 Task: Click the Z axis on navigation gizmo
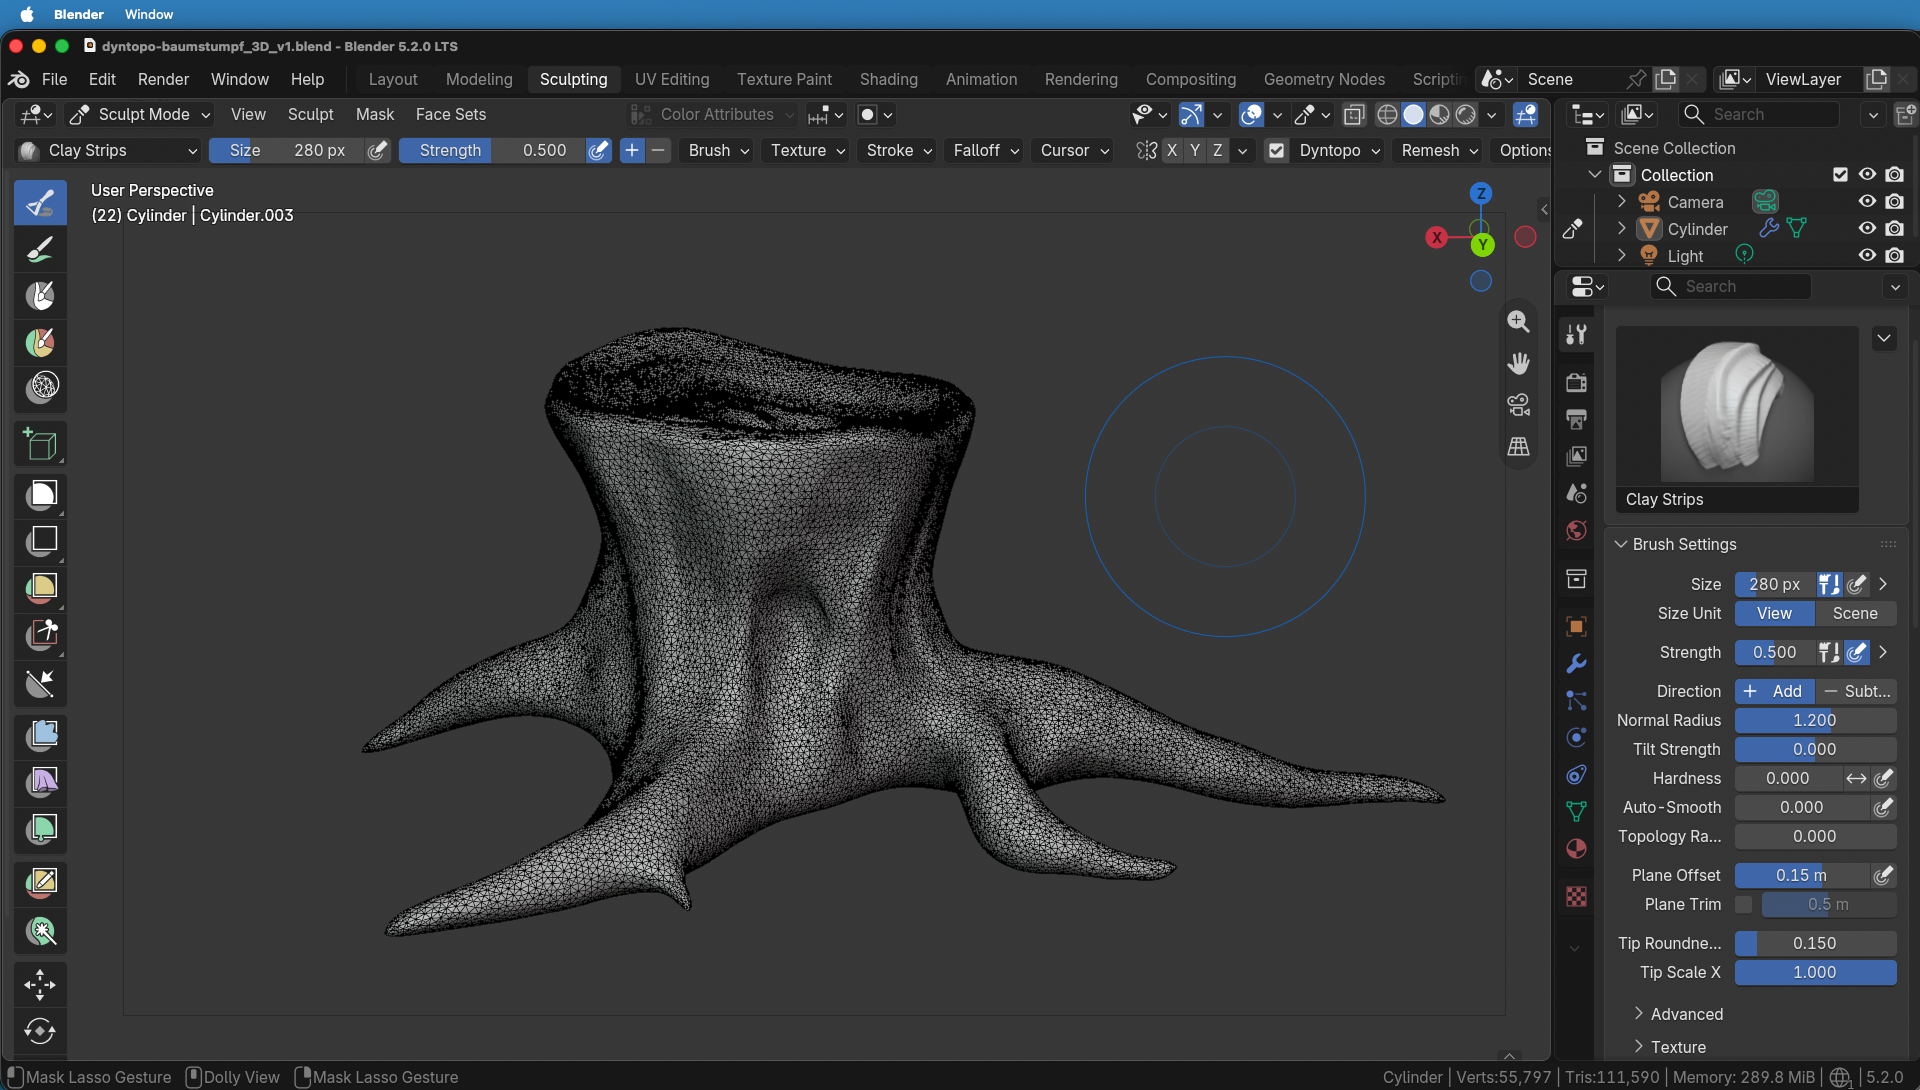tap(1481, 193)
